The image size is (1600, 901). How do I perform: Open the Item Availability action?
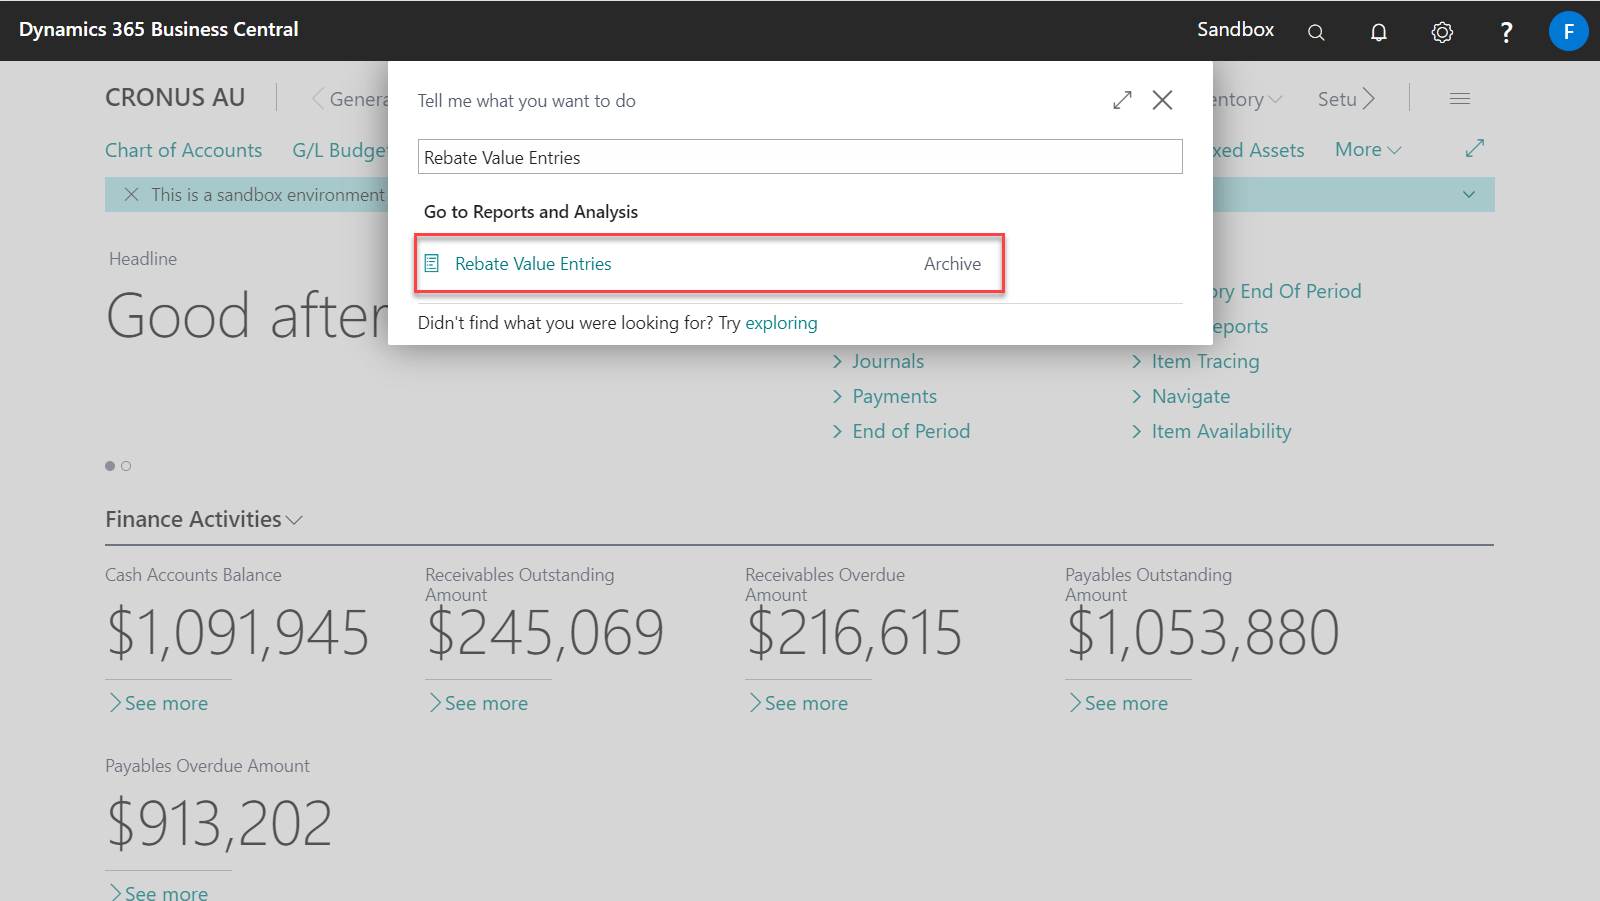click(x=1221, y=431)
